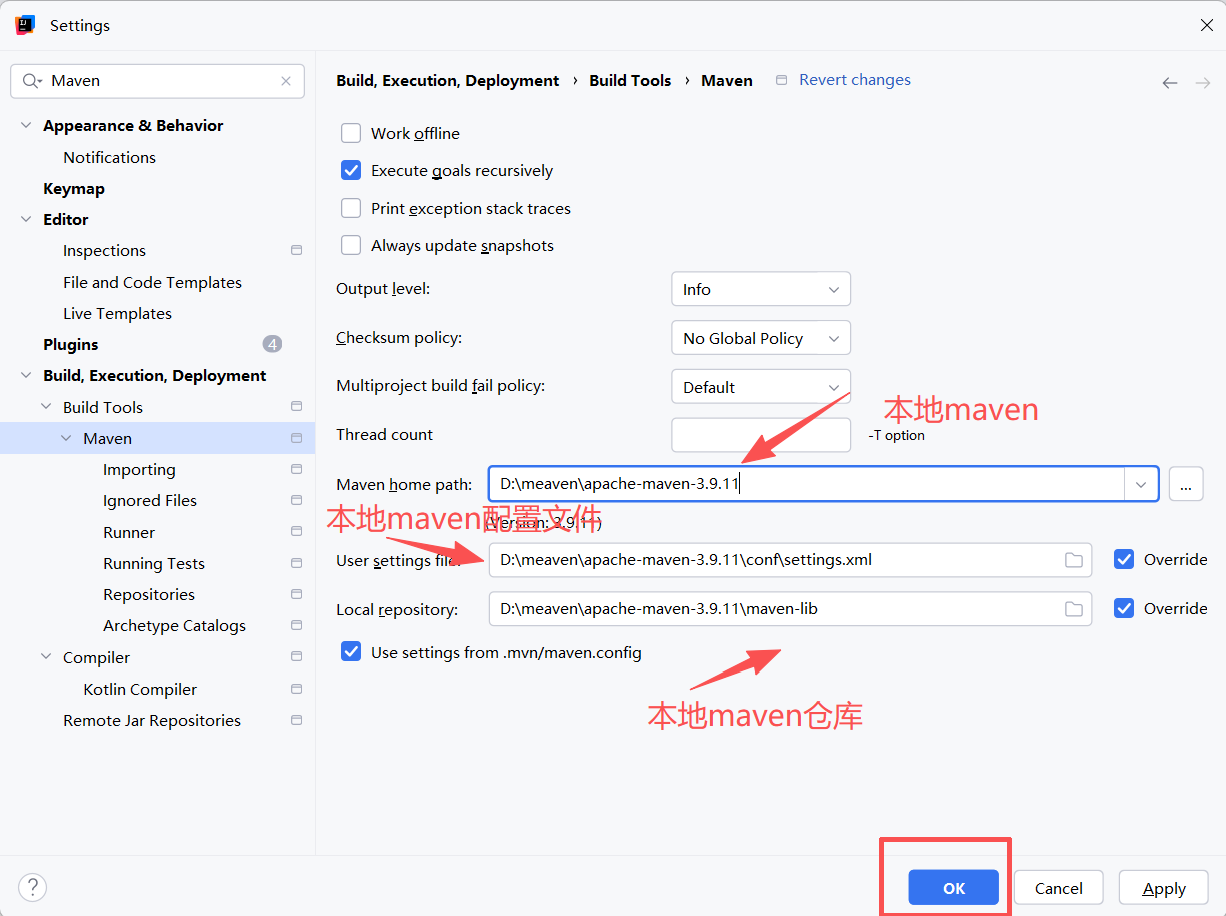Image resolution: width=1226 pixels, height=916 pixels.
Task: Select Importing under Maven
Action: 139,469
